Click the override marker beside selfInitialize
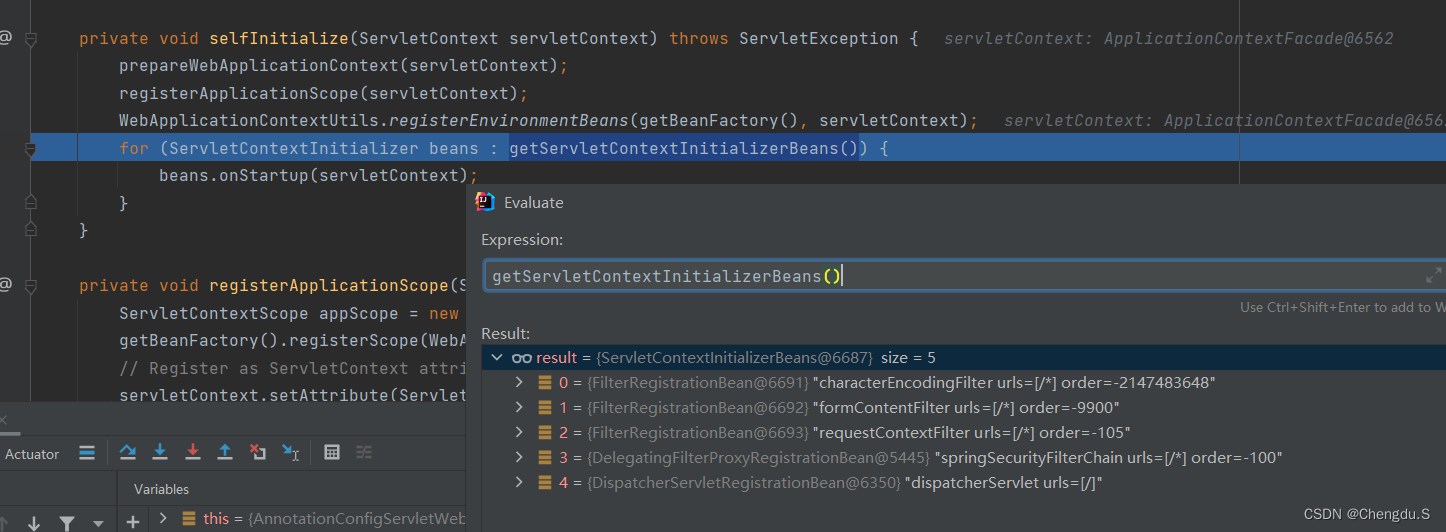Screen dimensions: 1446x532 click(5, 38)
